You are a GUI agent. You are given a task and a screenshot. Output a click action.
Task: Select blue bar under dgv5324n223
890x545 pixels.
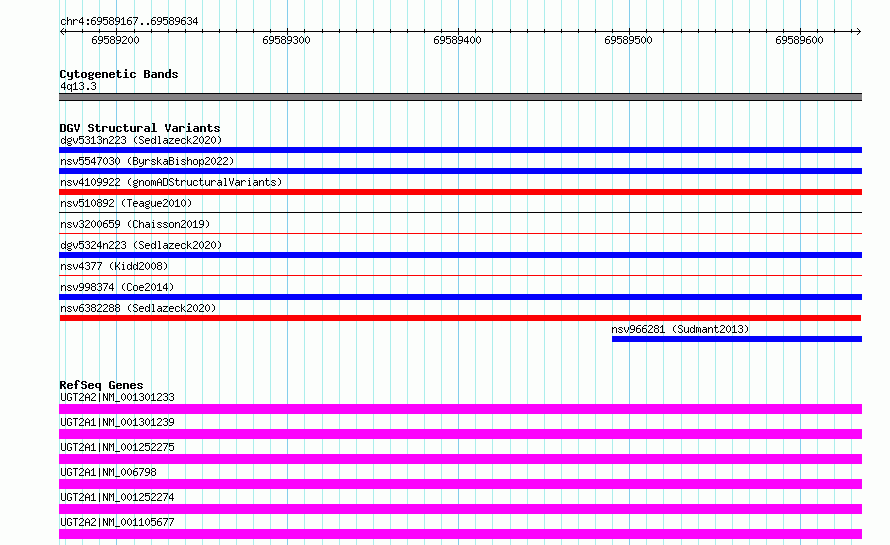[460, 255]
